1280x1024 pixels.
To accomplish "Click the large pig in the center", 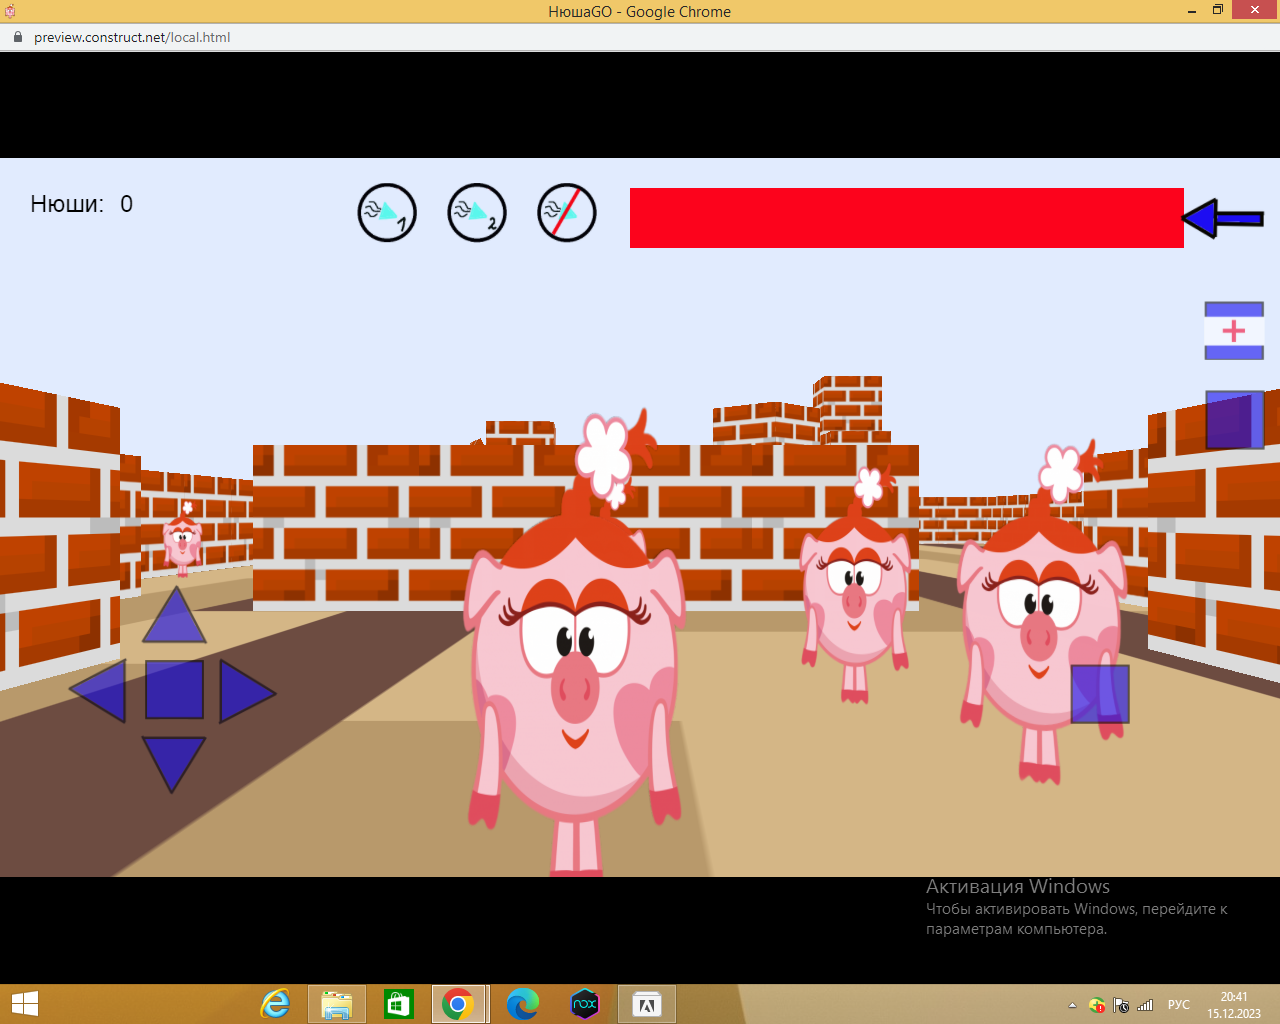I will [x=575, y=645].
